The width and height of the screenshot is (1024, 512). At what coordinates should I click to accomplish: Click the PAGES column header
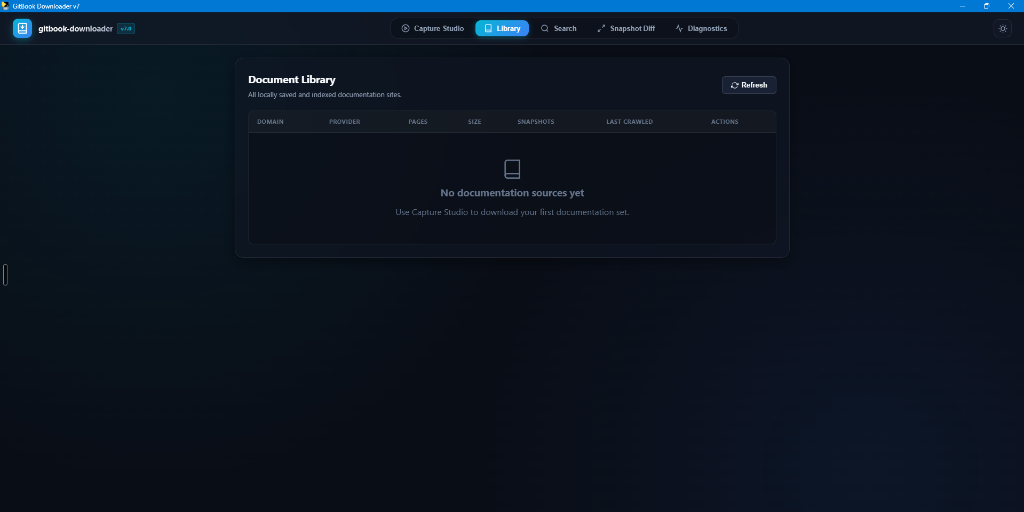[x=418, y=122]
